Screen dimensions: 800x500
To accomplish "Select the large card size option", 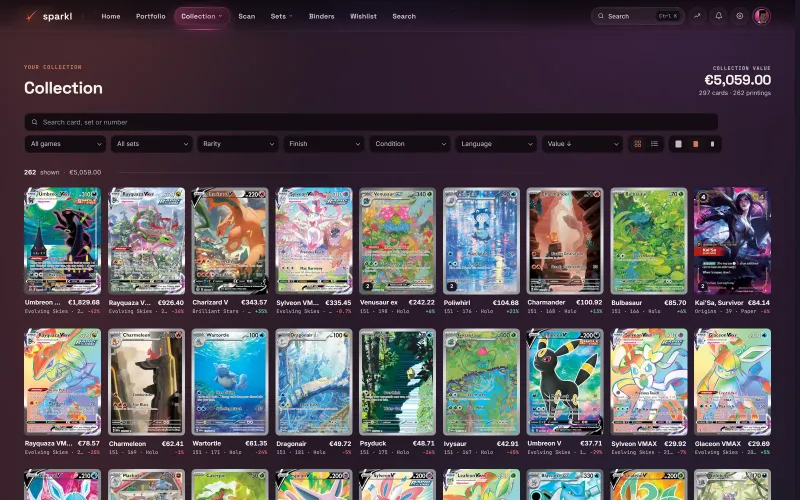I will [x=678, y=144].
